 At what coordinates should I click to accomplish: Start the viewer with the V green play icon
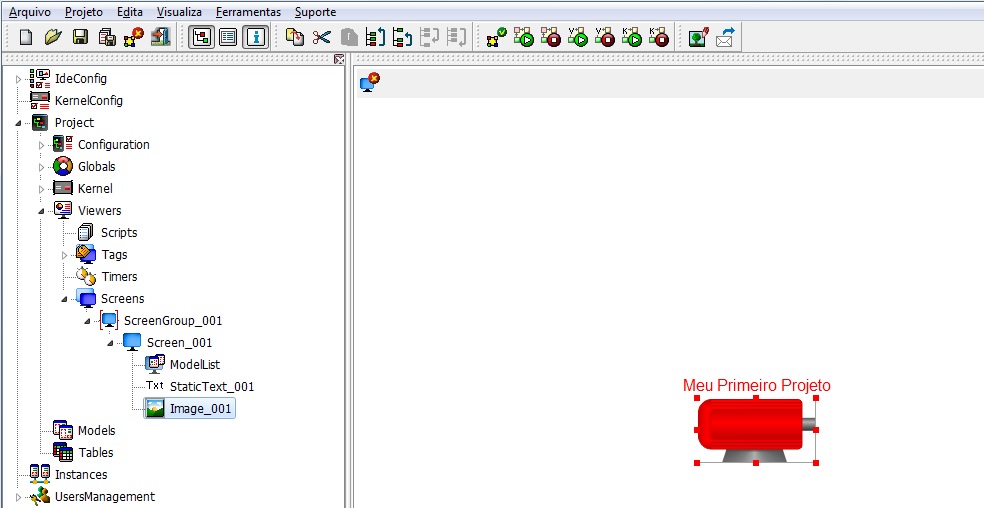point(577,37)
